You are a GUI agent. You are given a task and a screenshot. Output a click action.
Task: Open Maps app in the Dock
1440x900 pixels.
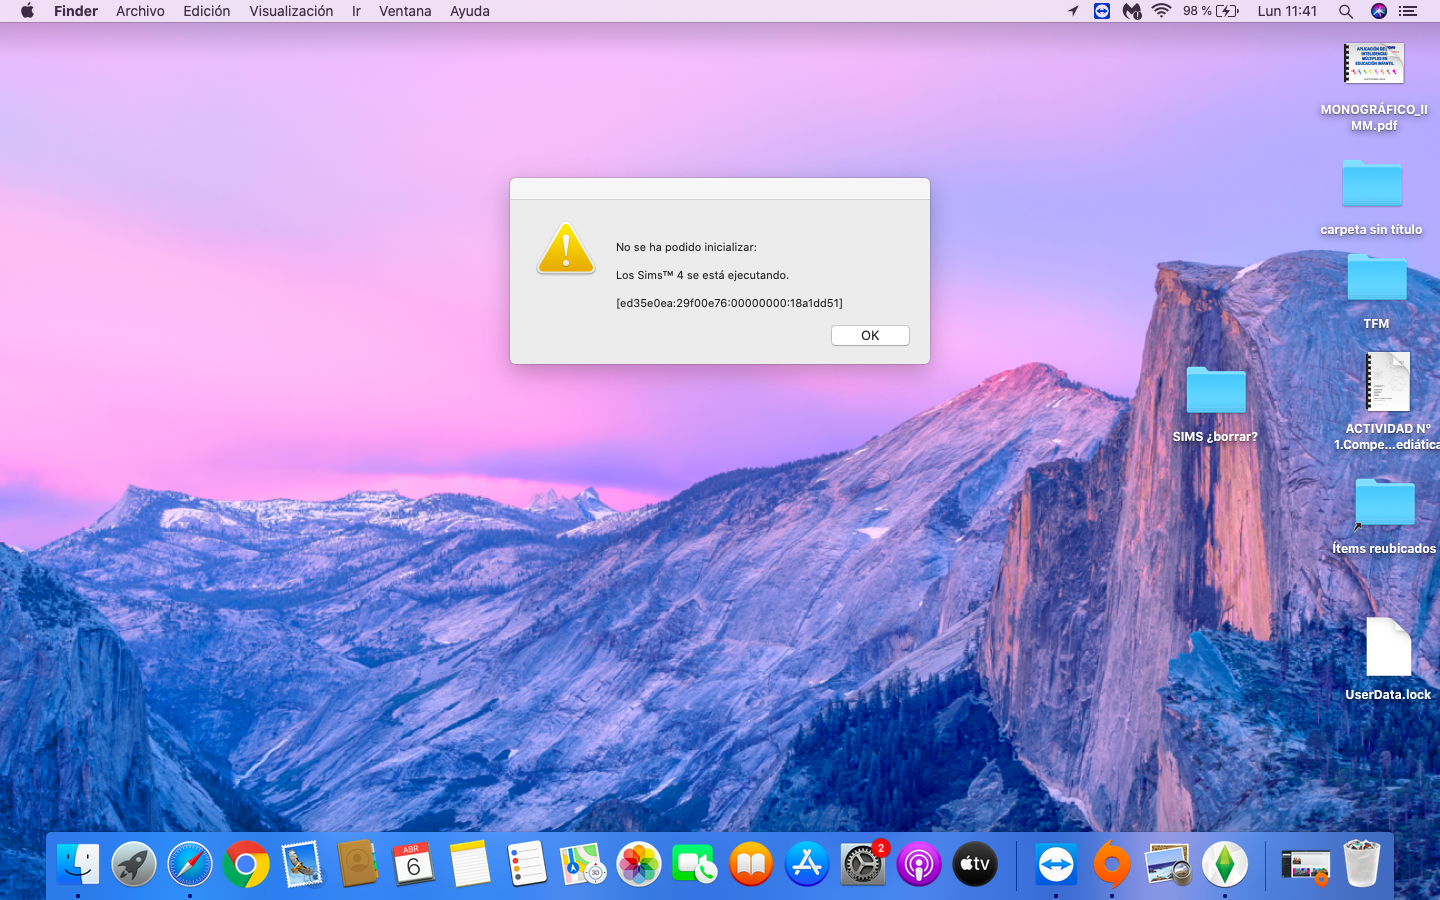coord(582,864)
